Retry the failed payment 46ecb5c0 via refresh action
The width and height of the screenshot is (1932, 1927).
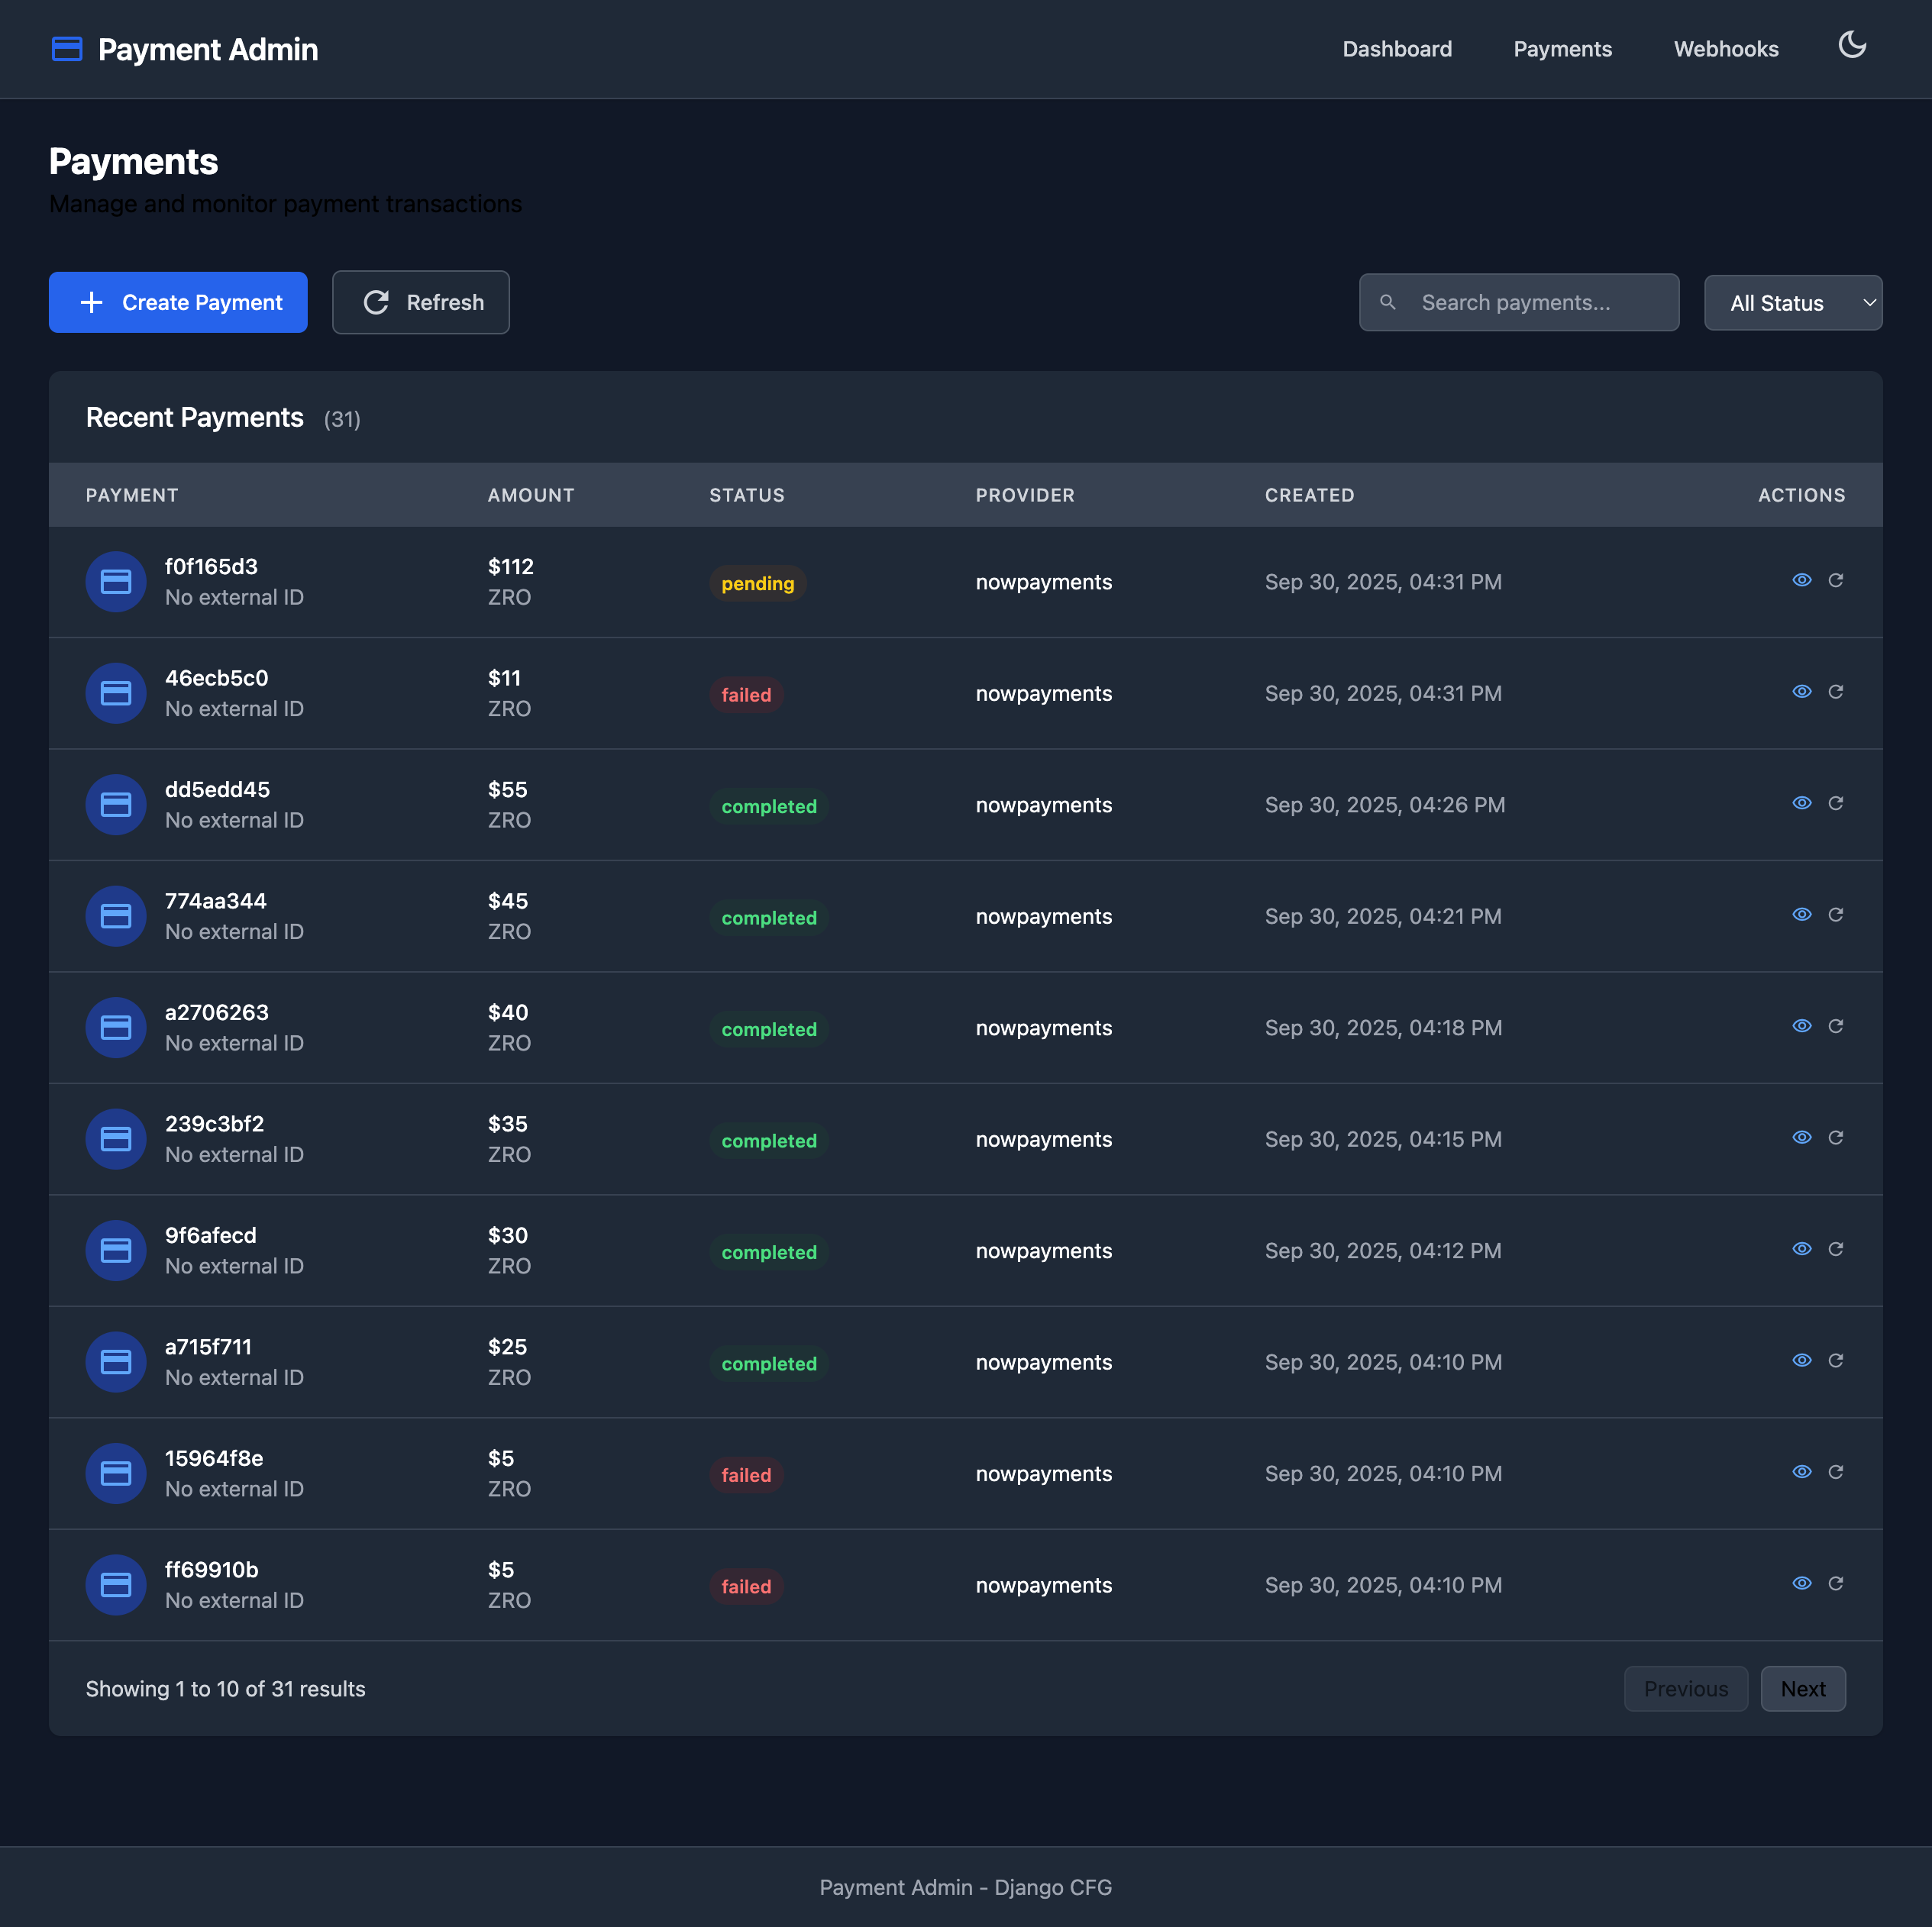(x=1837, y=691)
